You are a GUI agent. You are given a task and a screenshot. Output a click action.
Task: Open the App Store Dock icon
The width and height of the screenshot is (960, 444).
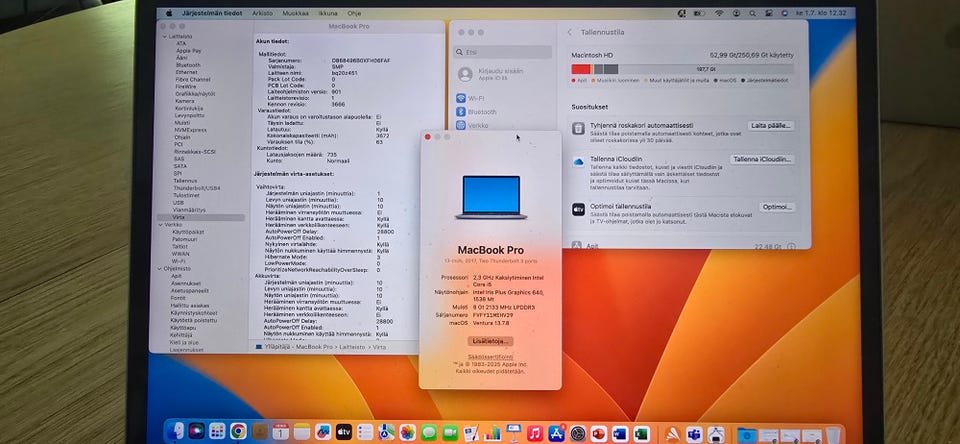click(557, 433)
